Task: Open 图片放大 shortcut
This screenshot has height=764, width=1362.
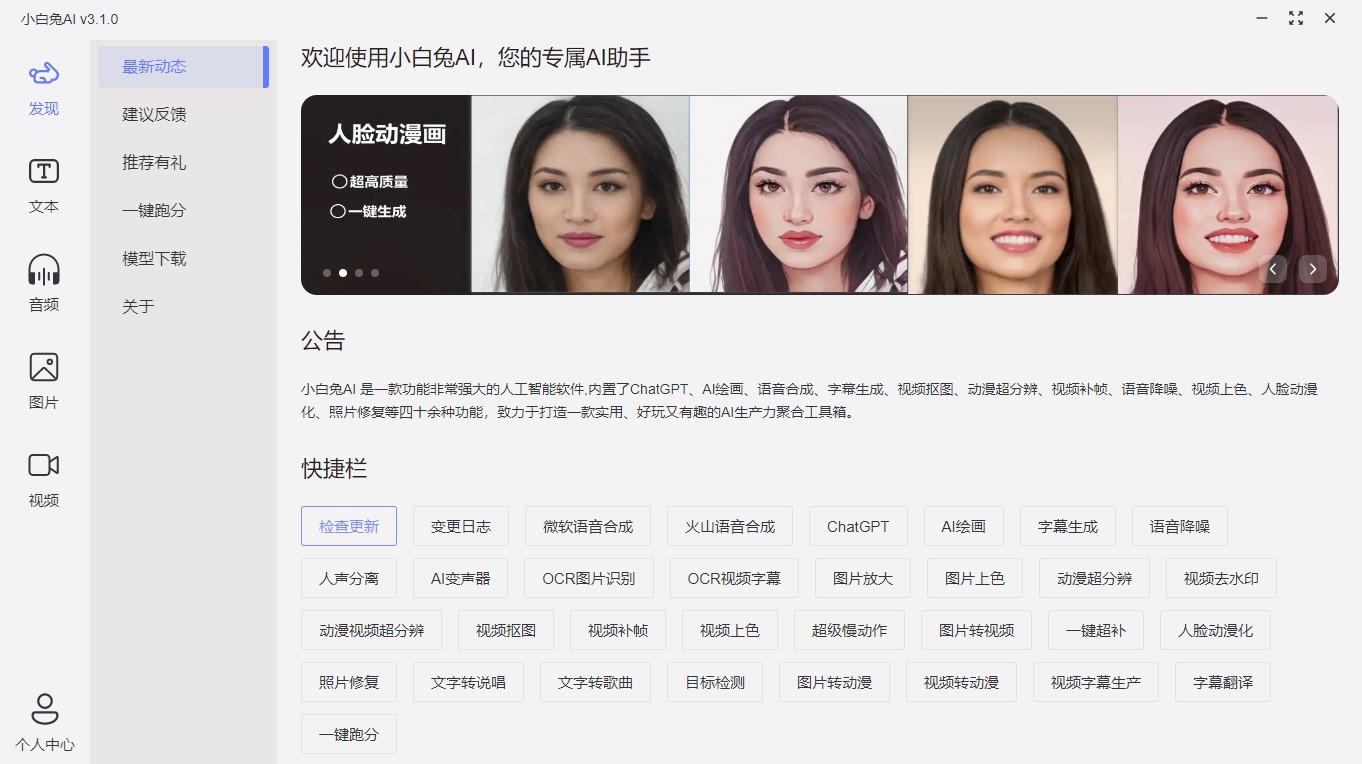Action: click(x=863, y=578)
